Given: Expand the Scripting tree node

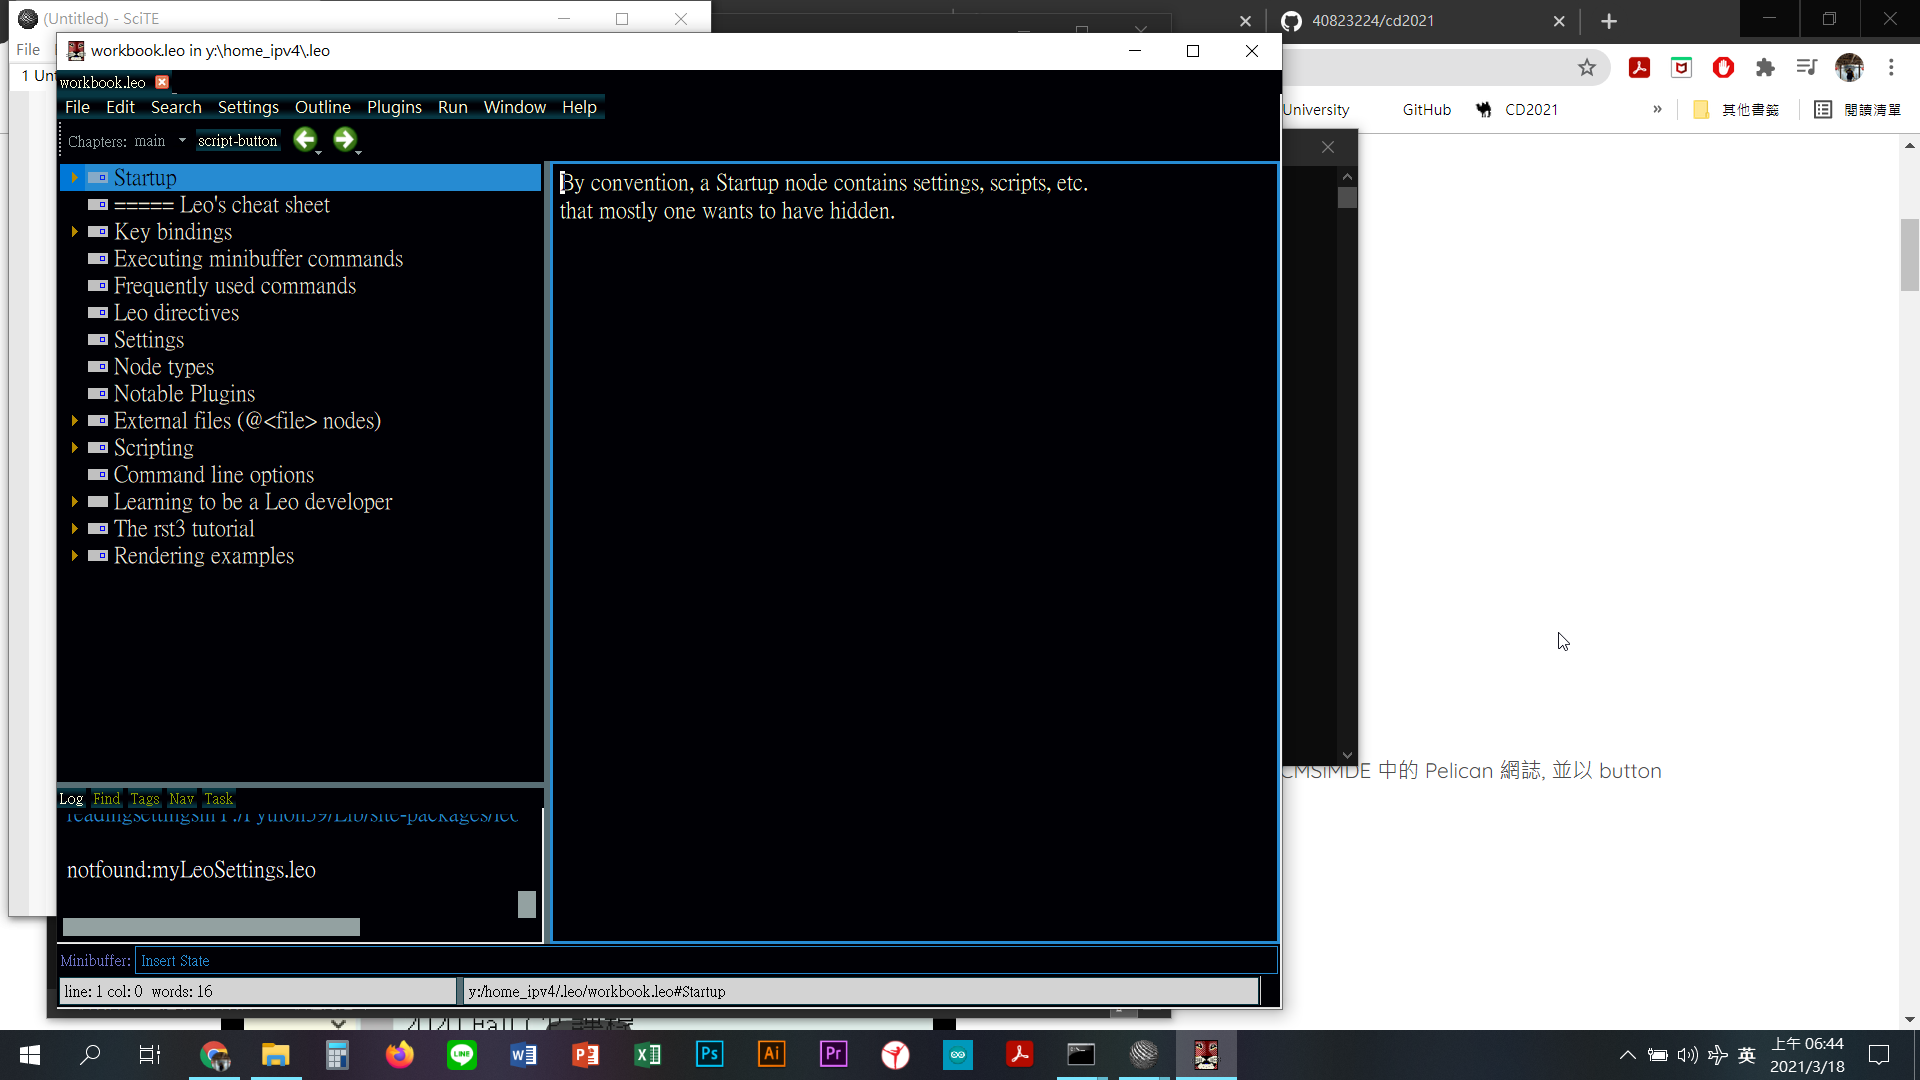Looking at the screenshot, I should tap(74, 448).
